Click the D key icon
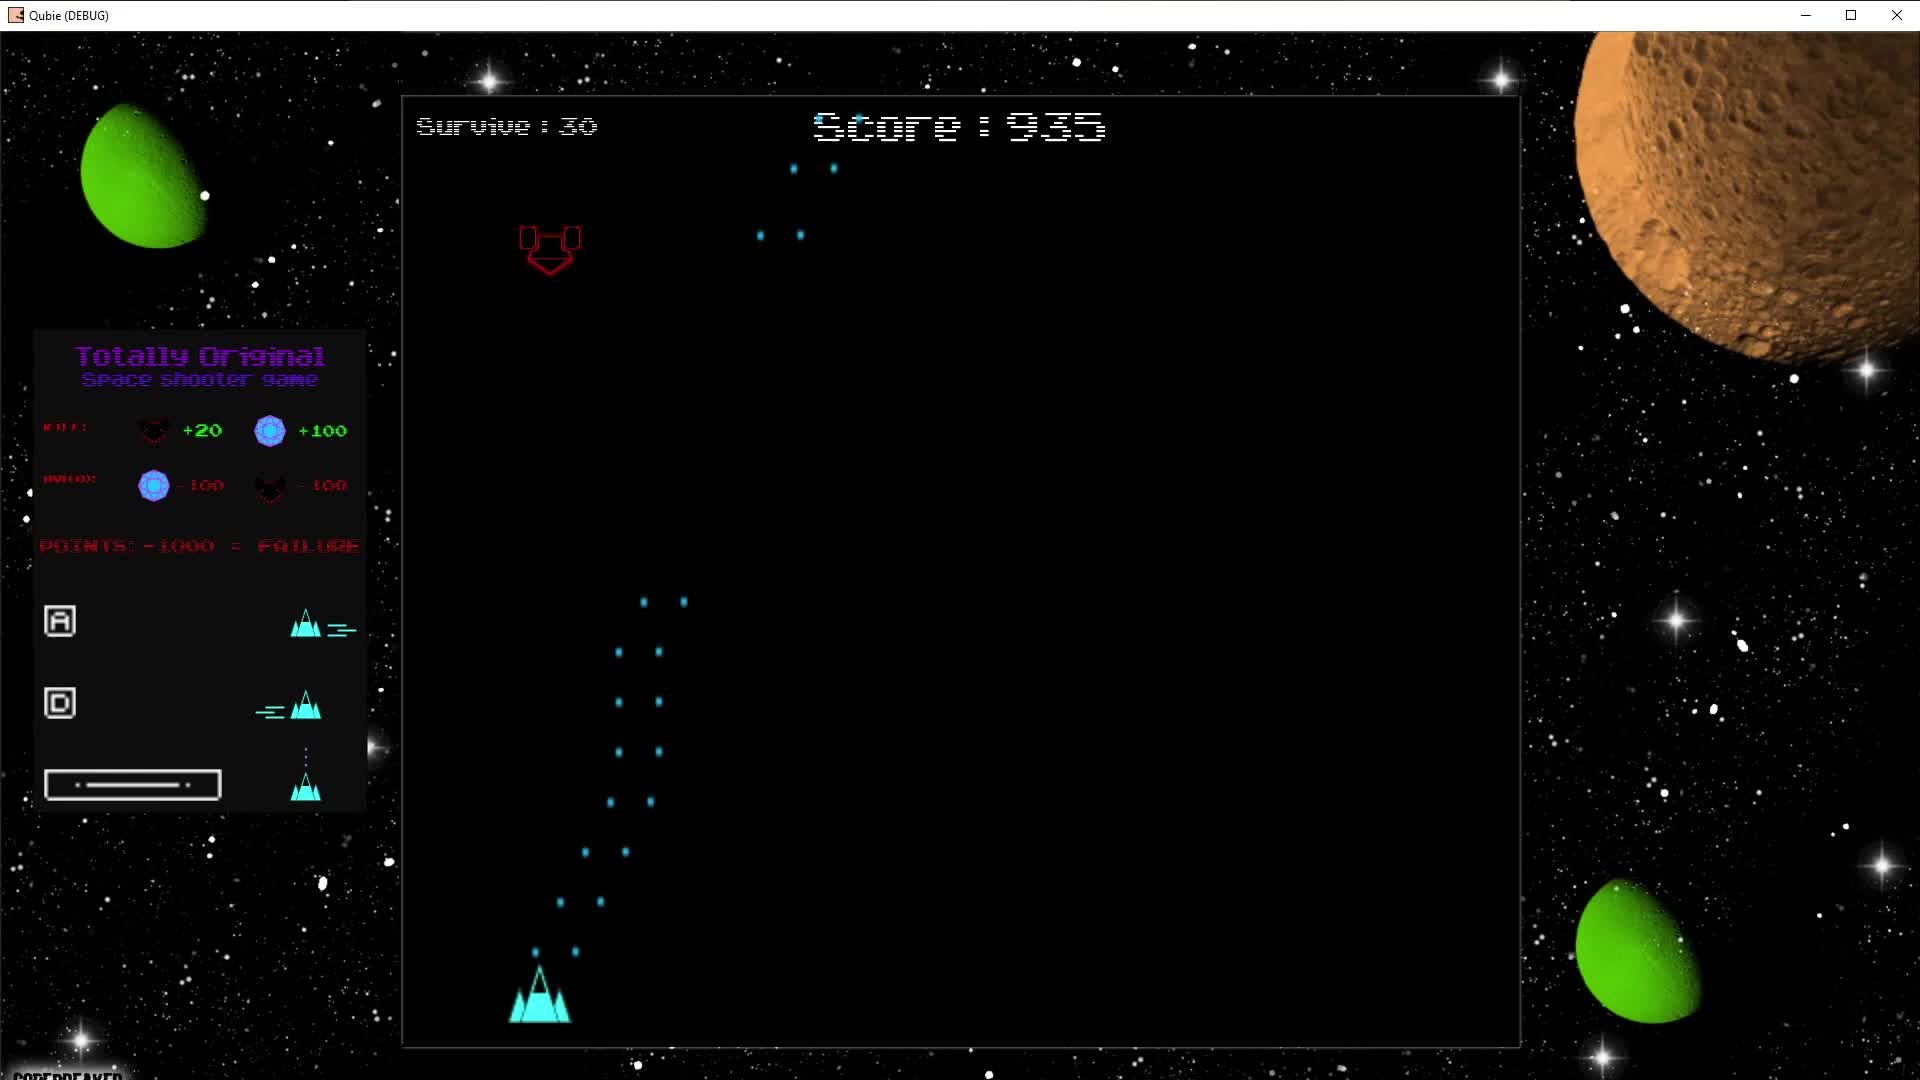Screen dimensions: 1920x1080 (x=60, y=703)
